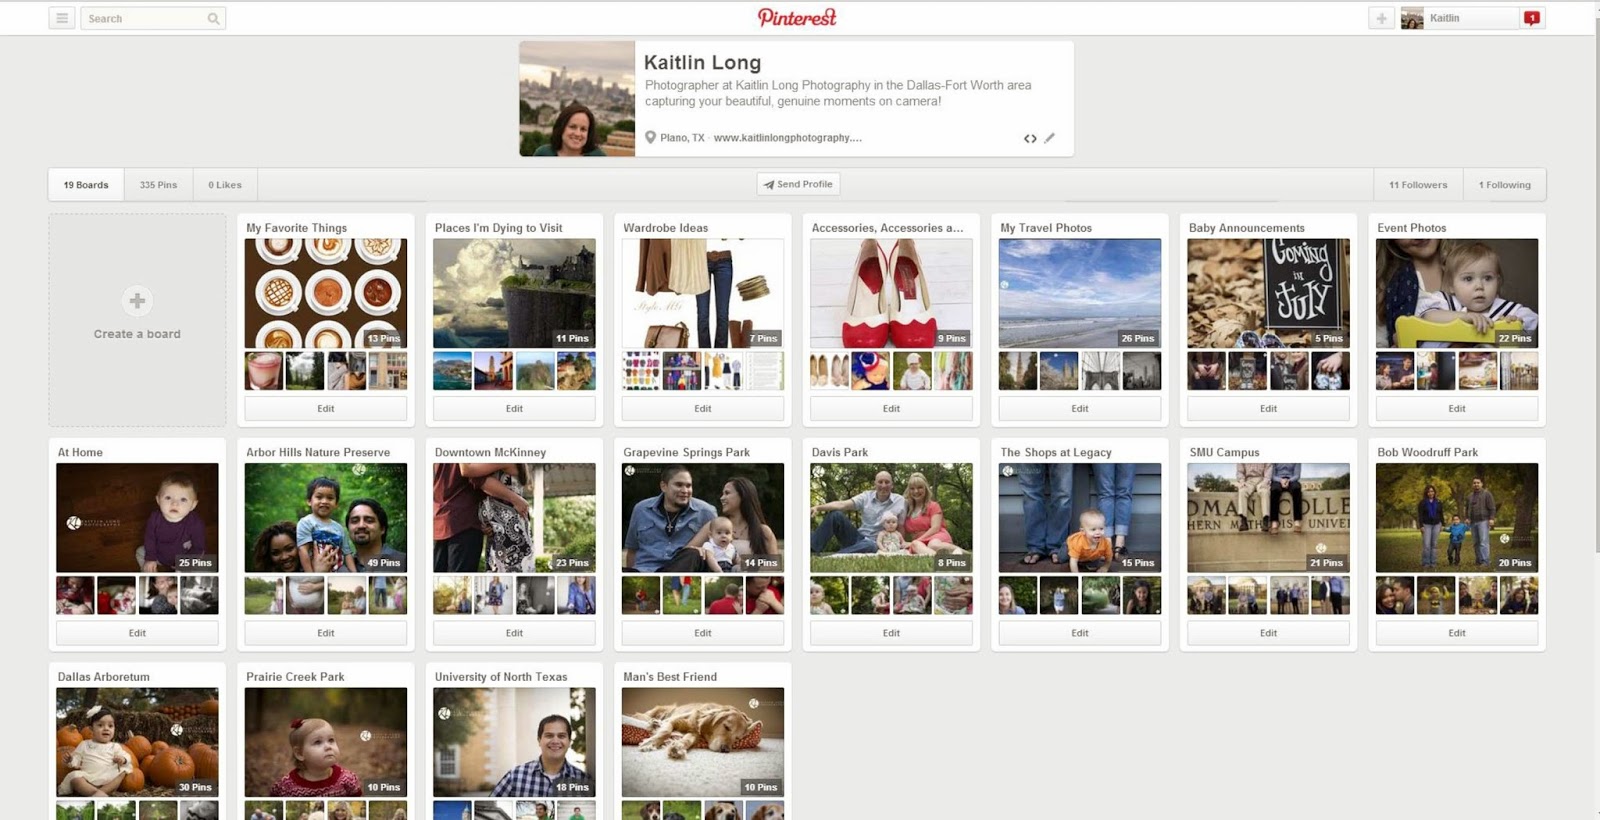
Task: Open the Dallas Arboretum board title
Action: 104,677
